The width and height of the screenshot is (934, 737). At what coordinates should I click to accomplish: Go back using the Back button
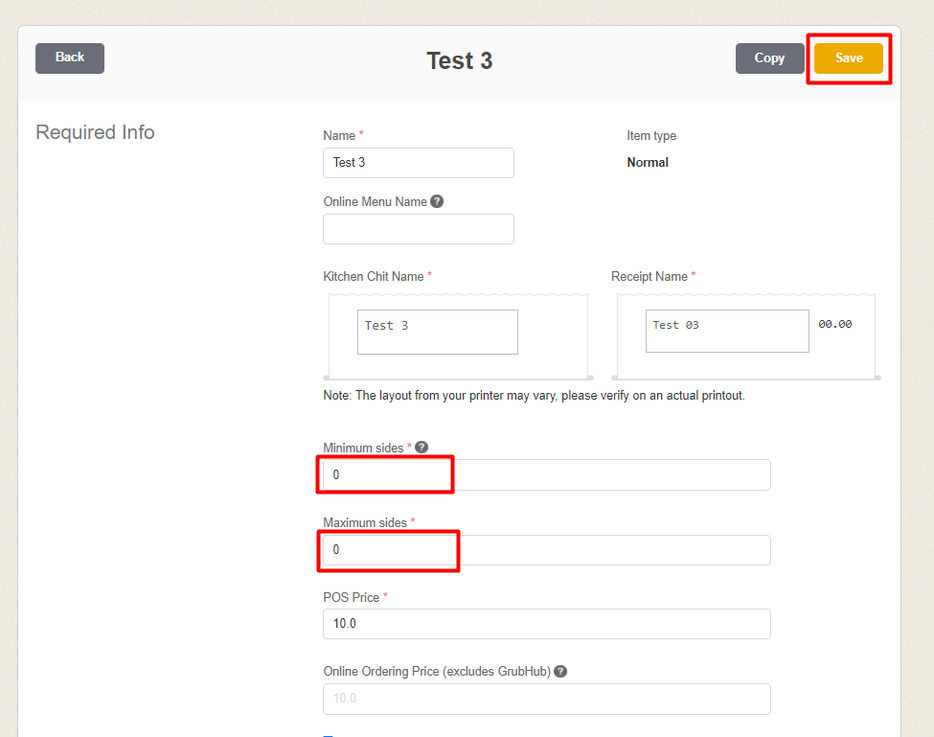coord(70,58)
